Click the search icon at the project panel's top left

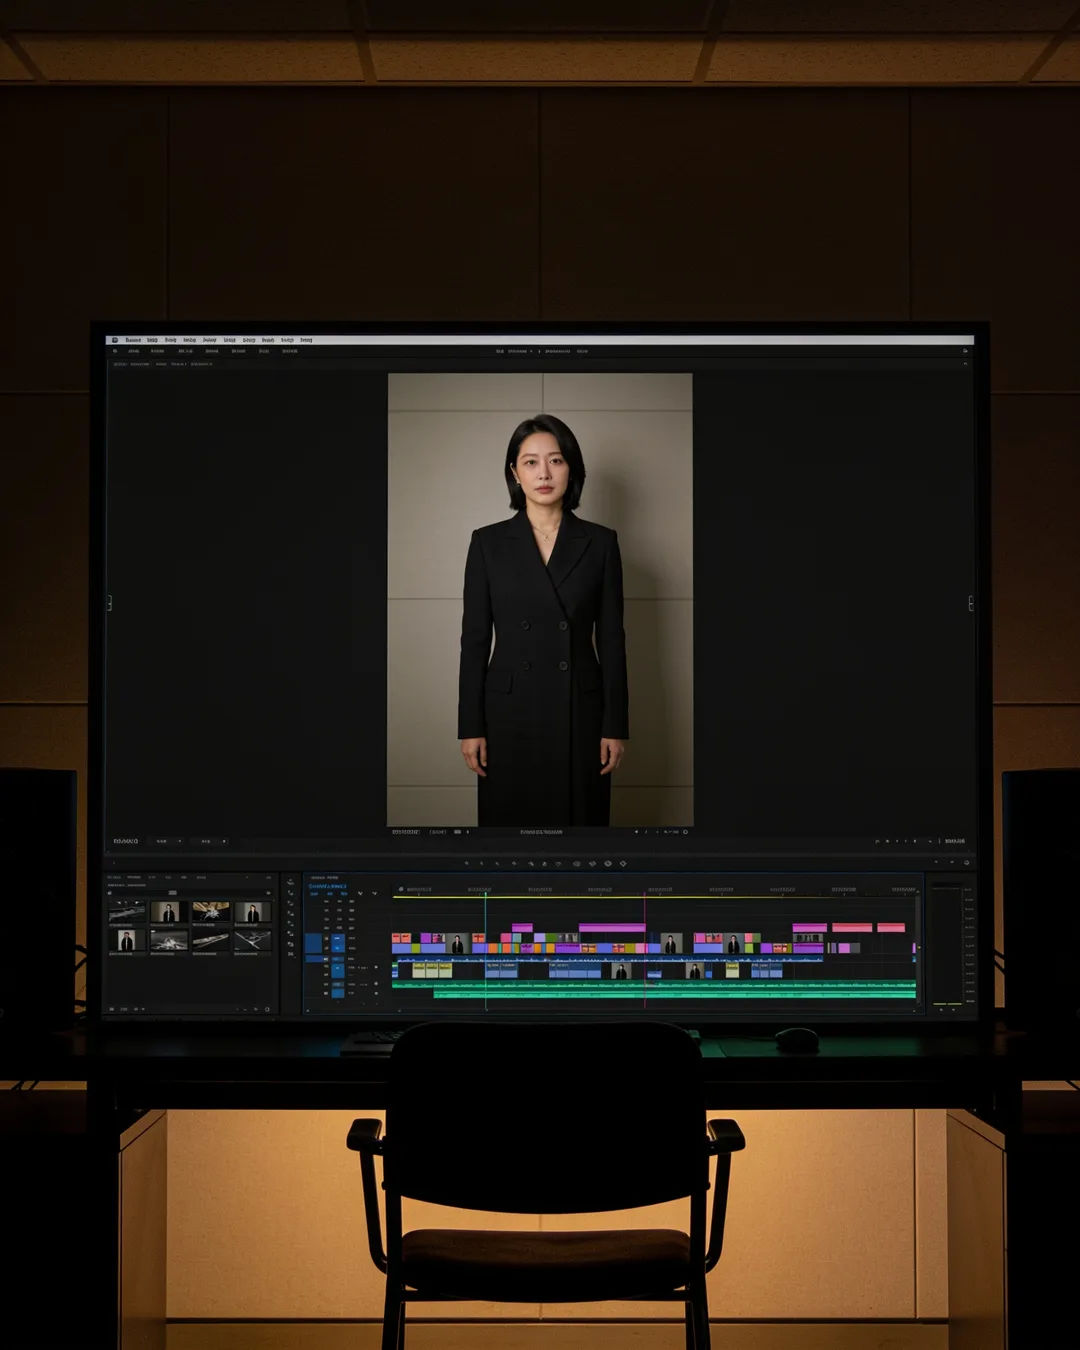click(109, 893)
